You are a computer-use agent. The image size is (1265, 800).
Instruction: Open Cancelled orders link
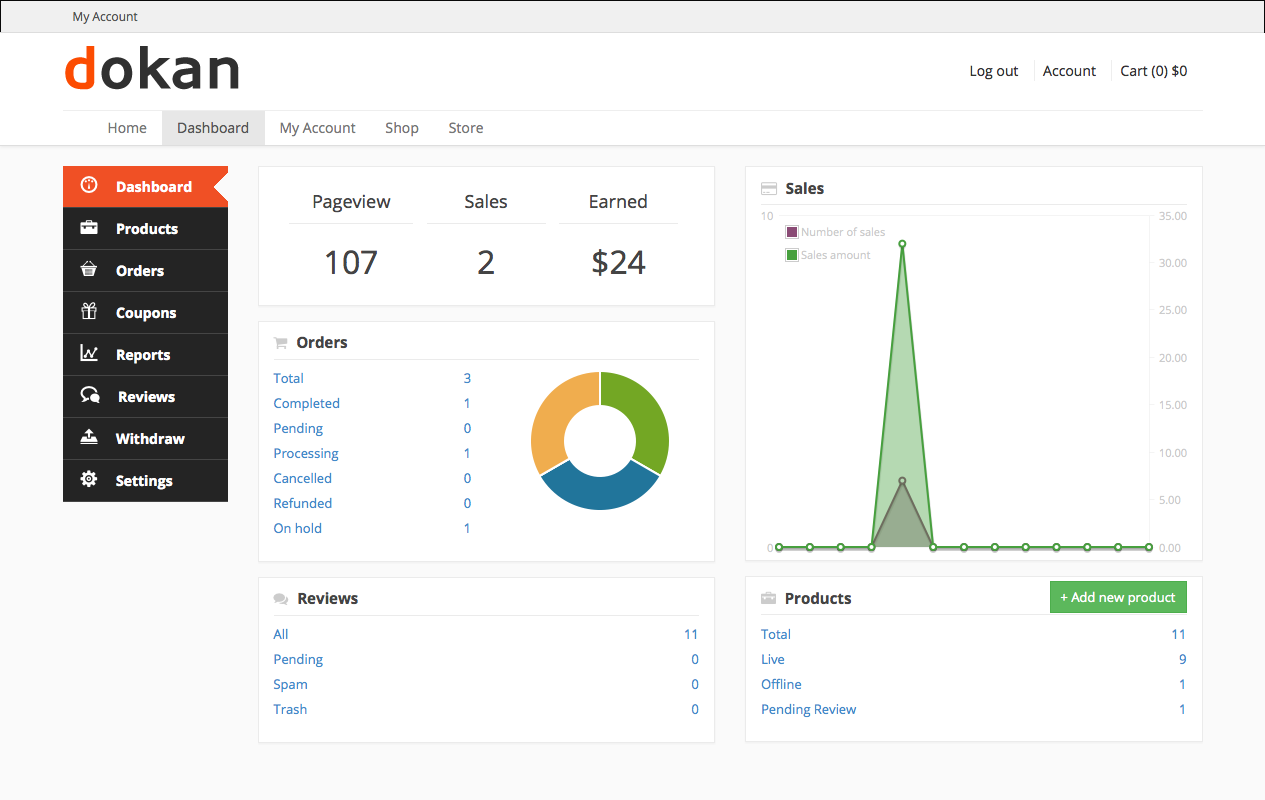(x=303, y=478)
